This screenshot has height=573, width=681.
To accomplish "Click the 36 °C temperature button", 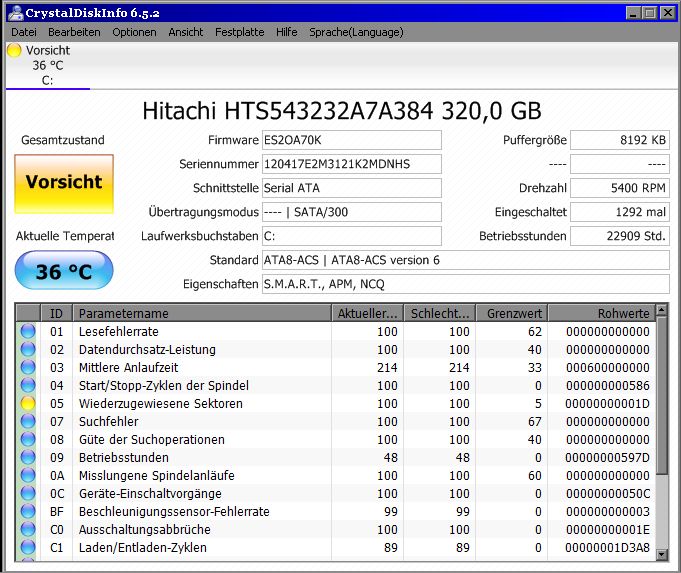I will click(64, 270).
